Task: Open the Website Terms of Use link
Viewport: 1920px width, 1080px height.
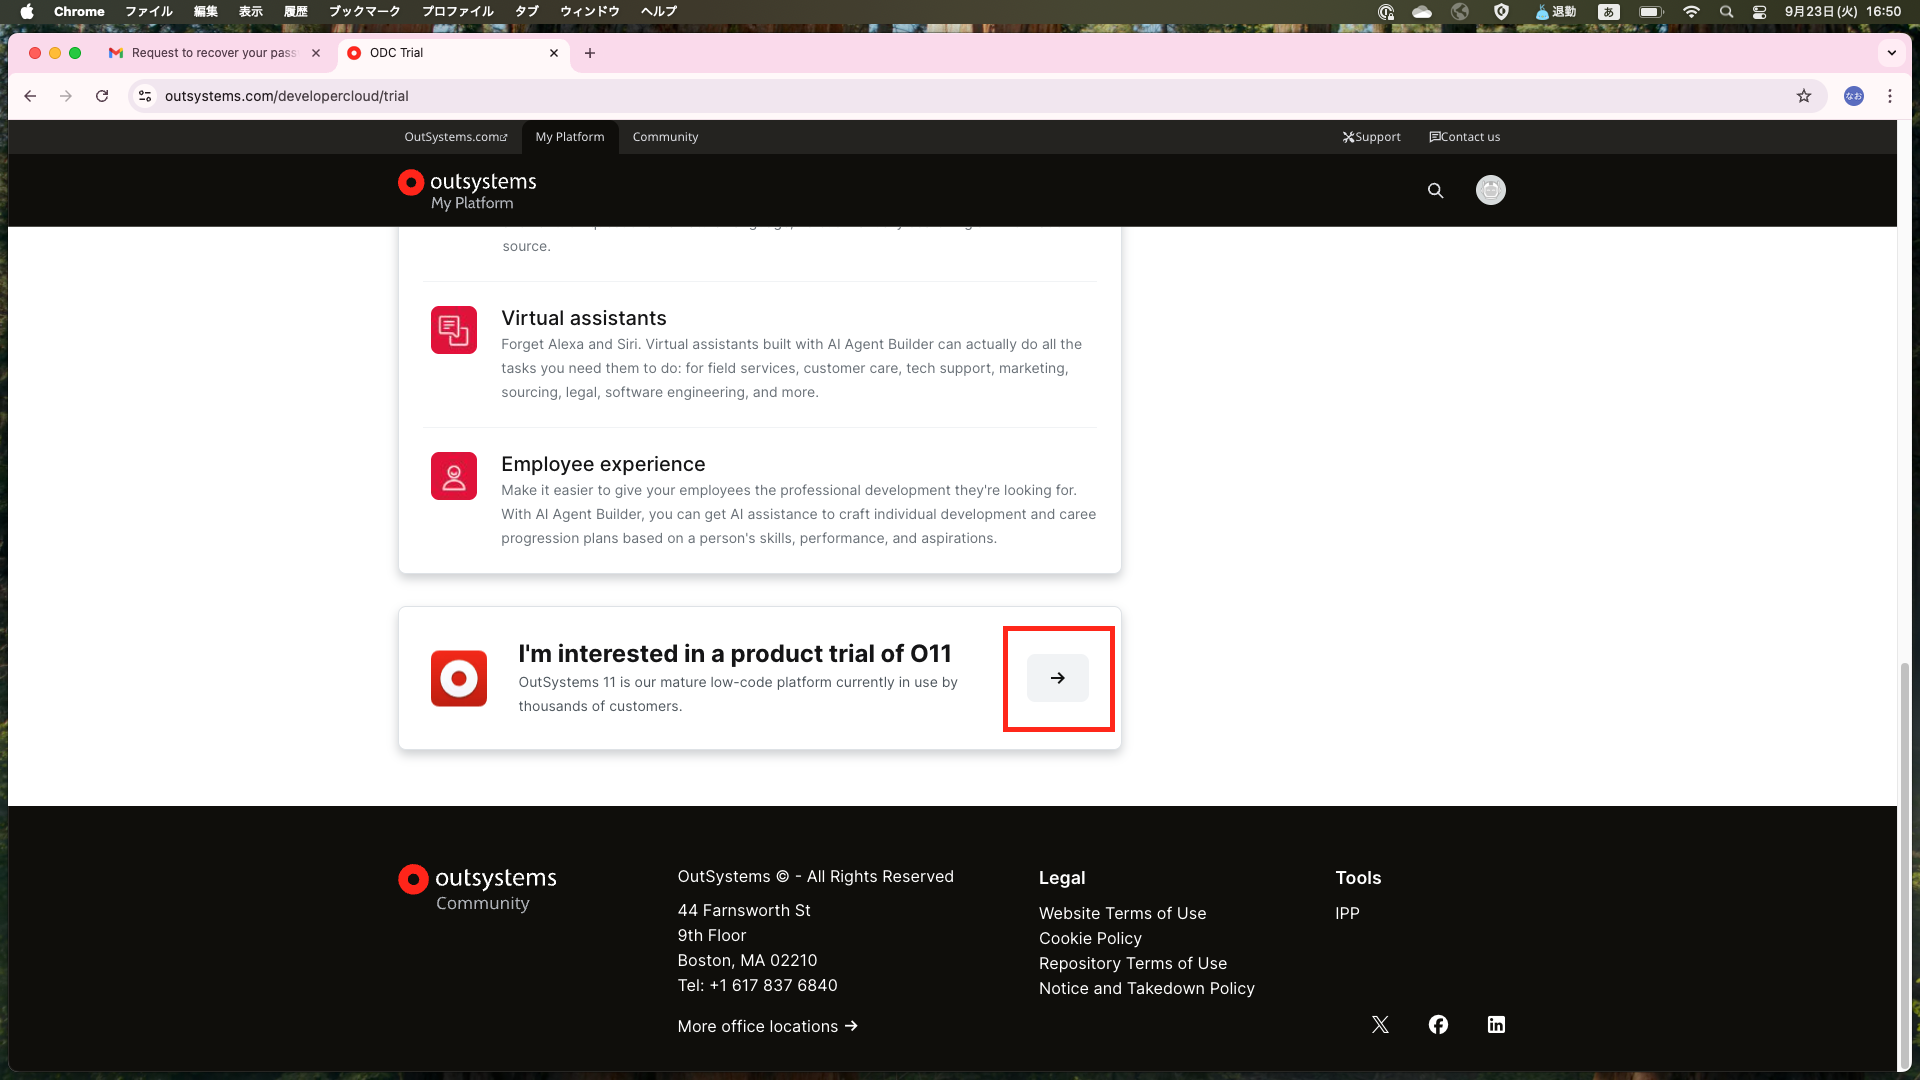Action: [x=1122, y=913]
